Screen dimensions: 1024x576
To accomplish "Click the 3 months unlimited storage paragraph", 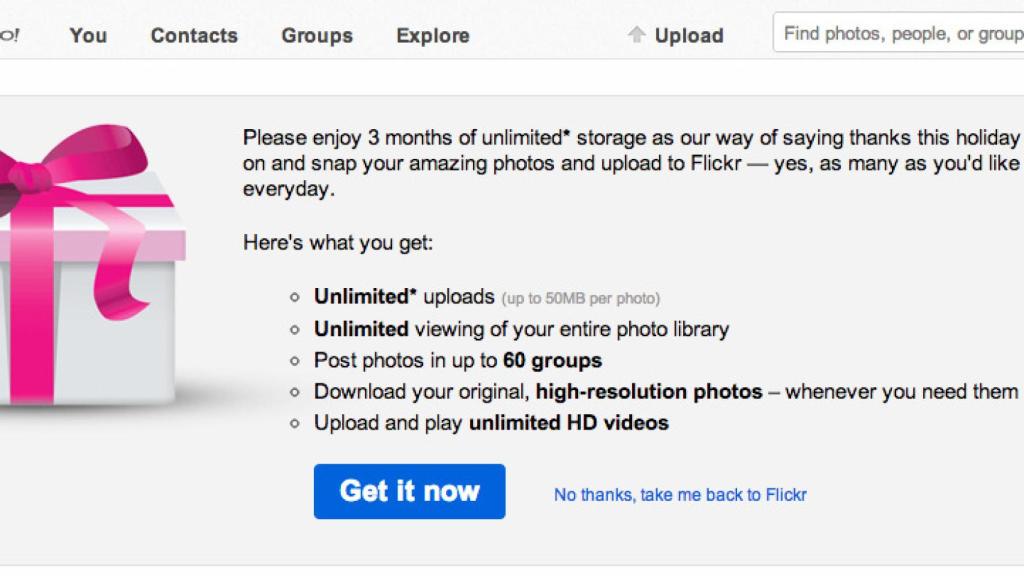I will tap(630, 162).
